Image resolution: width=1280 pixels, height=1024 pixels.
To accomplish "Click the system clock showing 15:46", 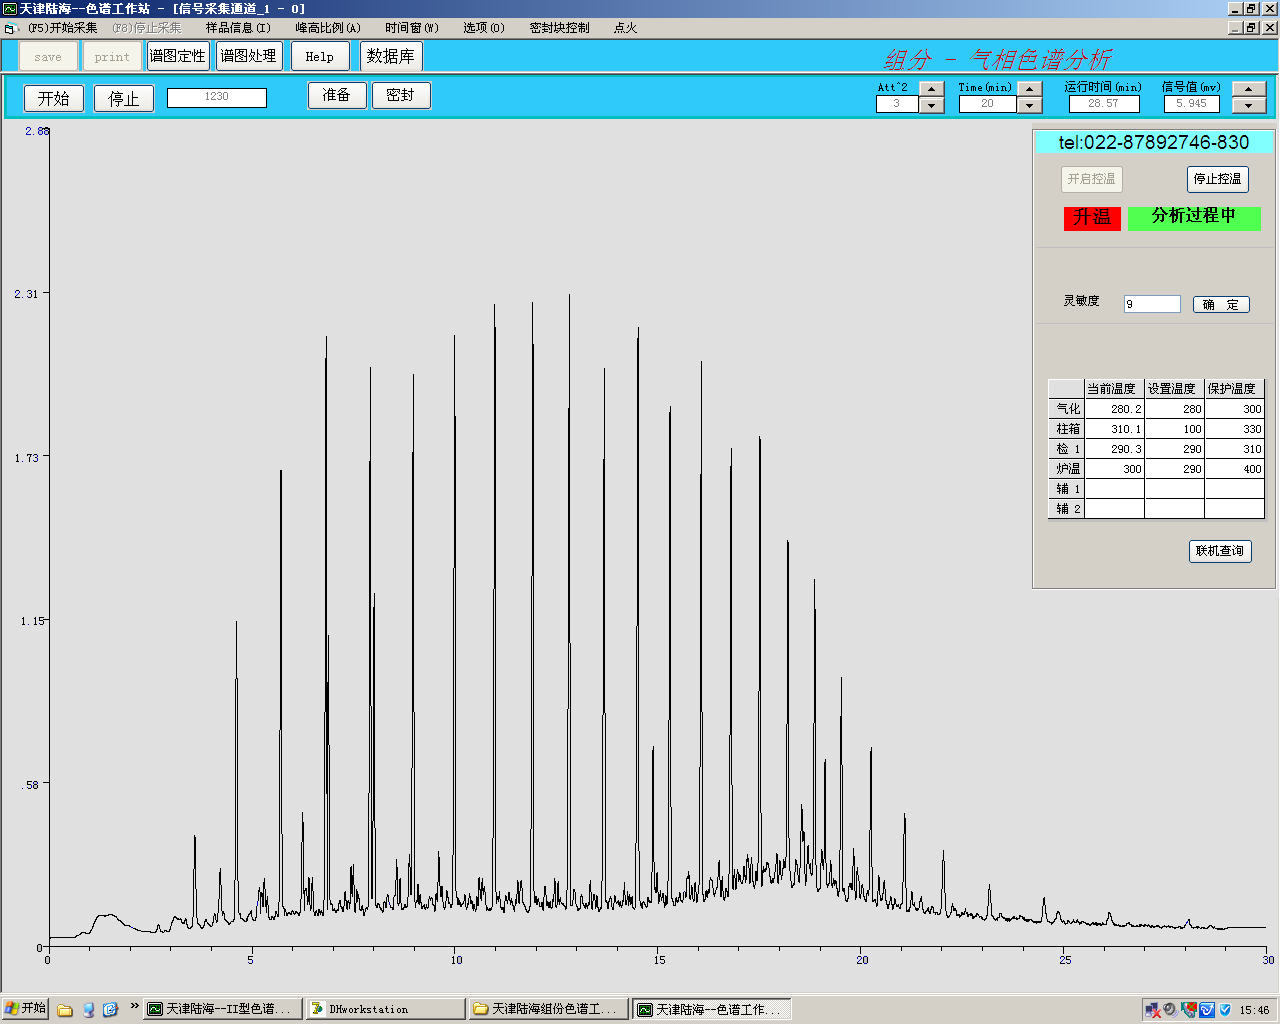I will [x=1254, y=1010].
